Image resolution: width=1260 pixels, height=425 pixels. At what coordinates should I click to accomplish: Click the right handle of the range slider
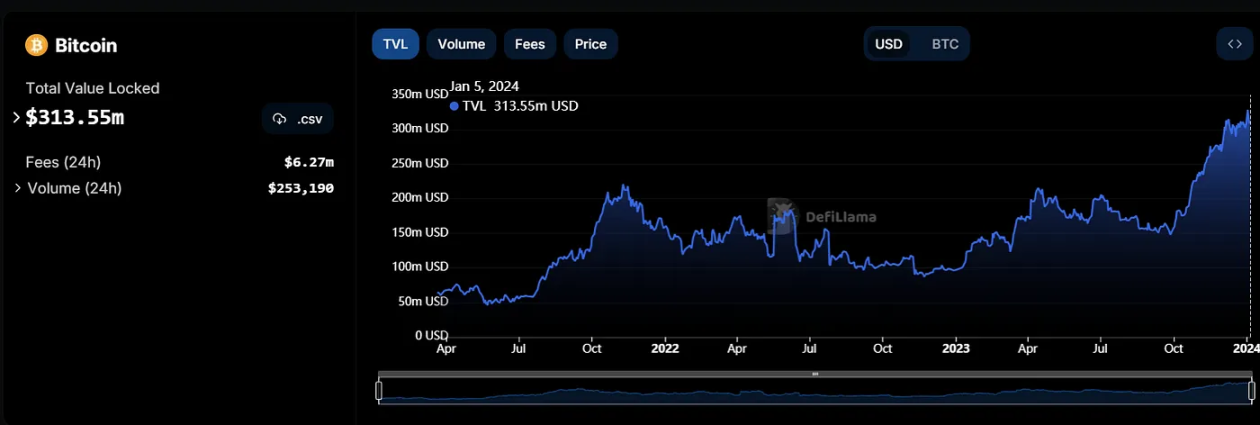tap(1251, 391)
